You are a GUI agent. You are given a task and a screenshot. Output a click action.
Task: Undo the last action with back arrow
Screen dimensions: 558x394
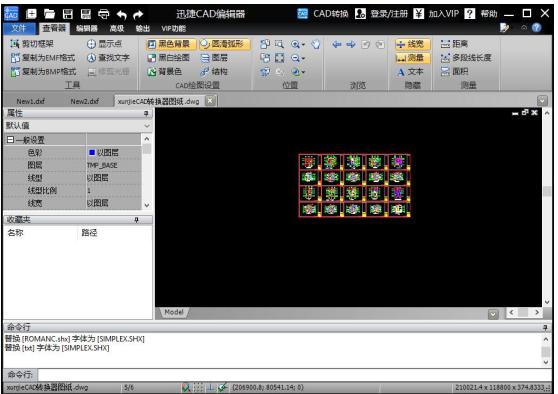point(121,14)
